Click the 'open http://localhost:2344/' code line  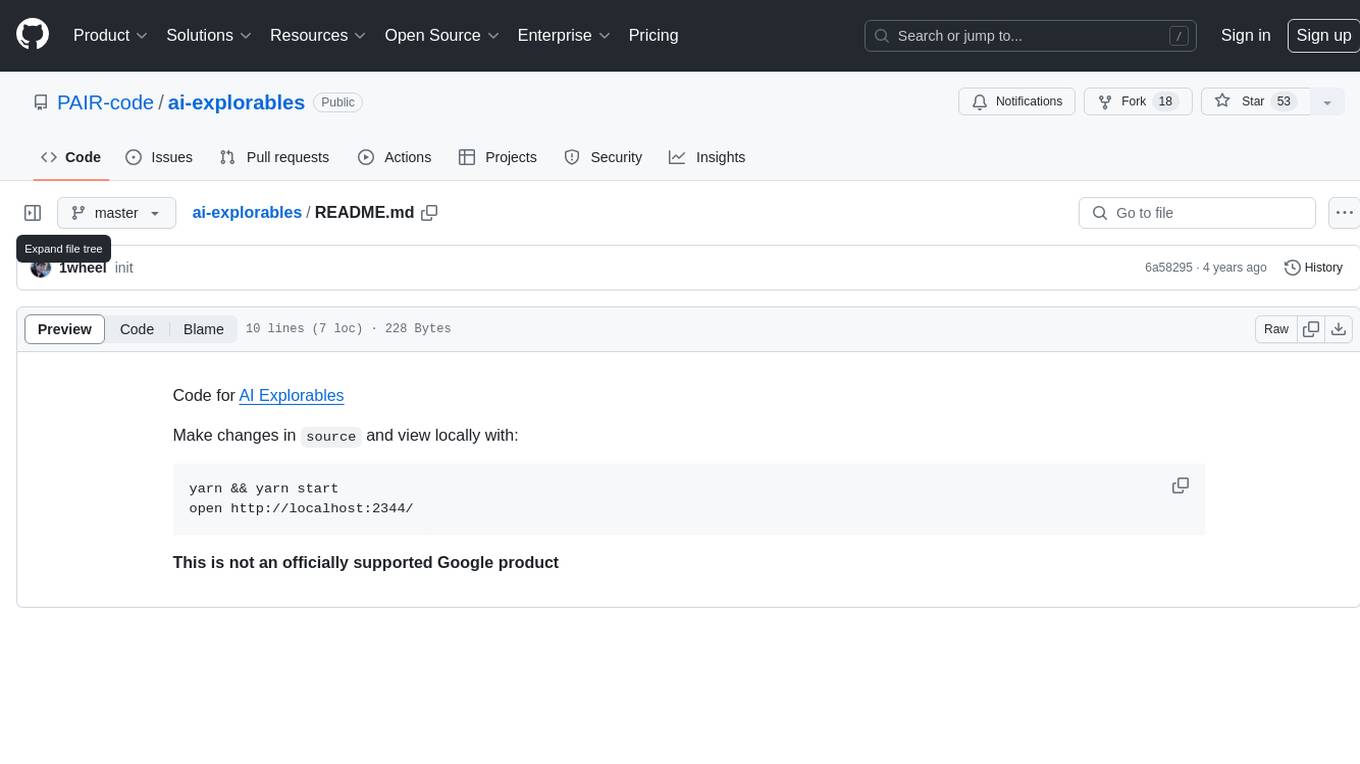pyautogui.click(x=301, y=508)
